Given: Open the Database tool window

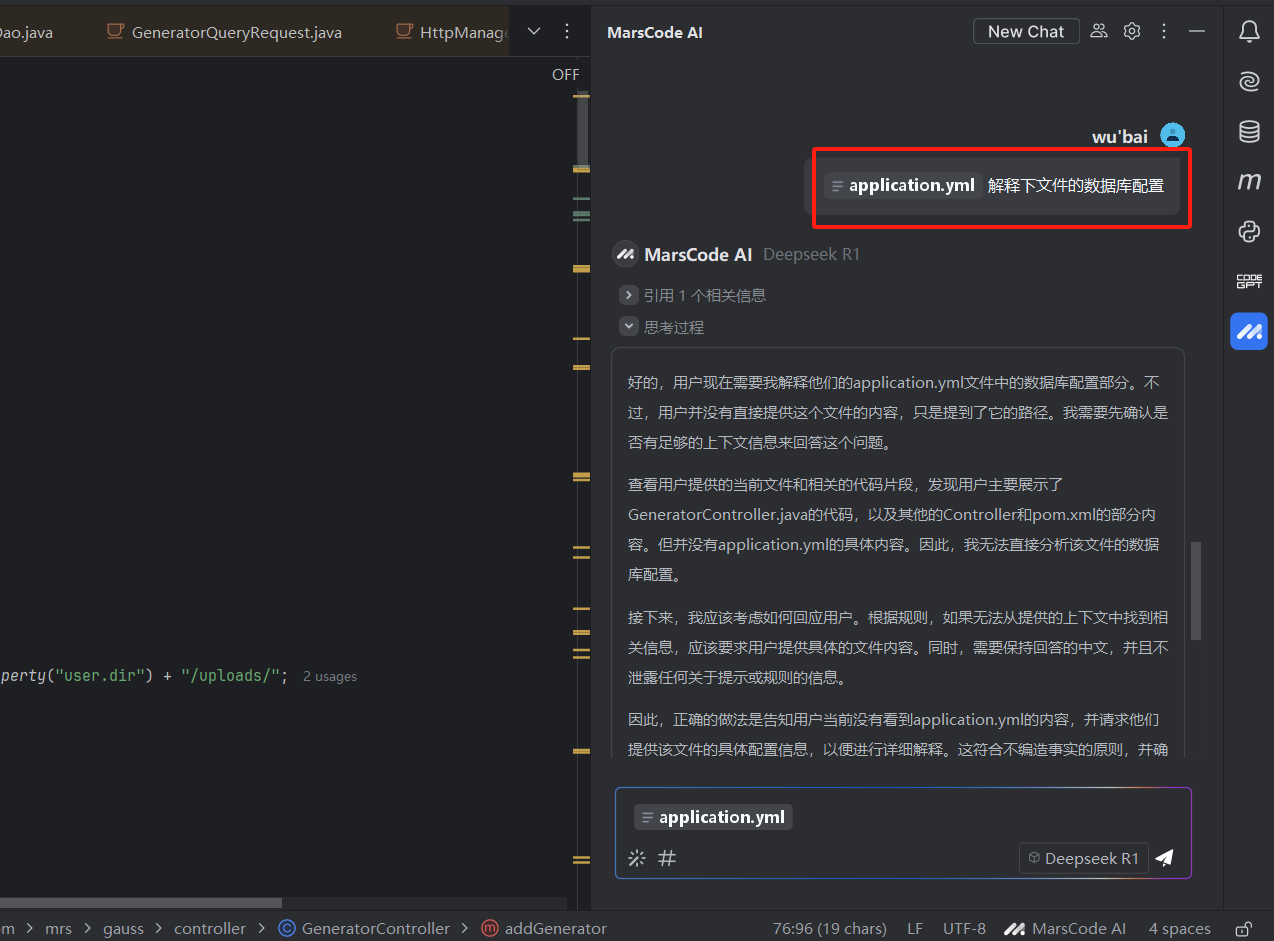Looking at the screenshot, I should (1249, 131).
